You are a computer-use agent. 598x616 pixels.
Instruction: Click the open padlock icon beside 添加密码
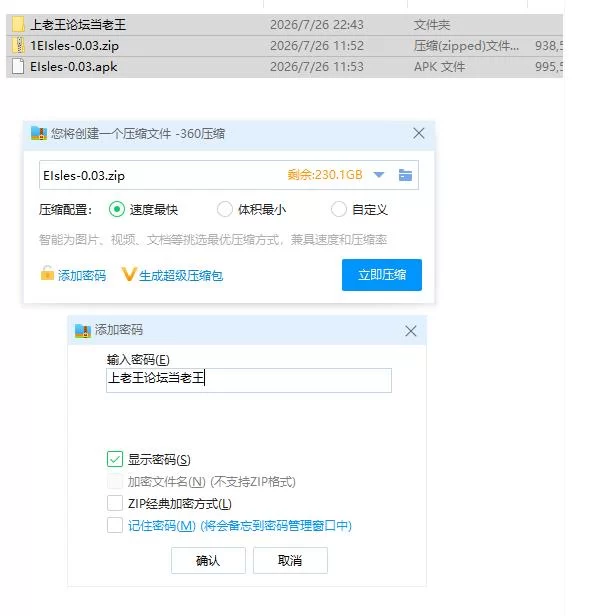47,273
